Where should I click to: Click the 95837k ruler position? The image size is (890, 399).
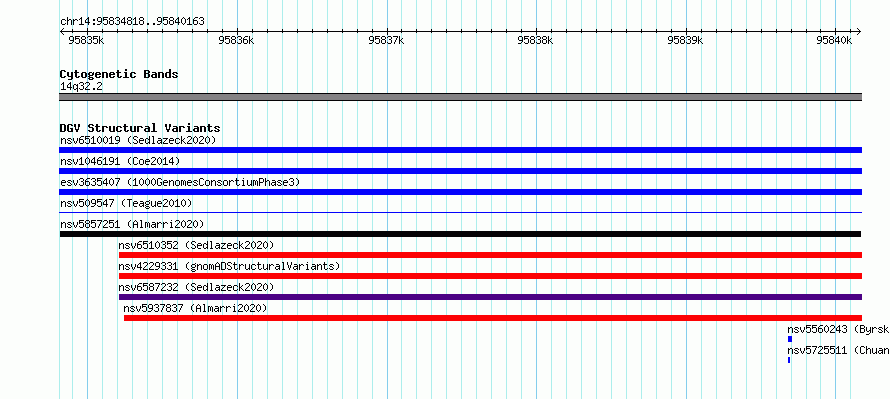[x=385, y=40]
